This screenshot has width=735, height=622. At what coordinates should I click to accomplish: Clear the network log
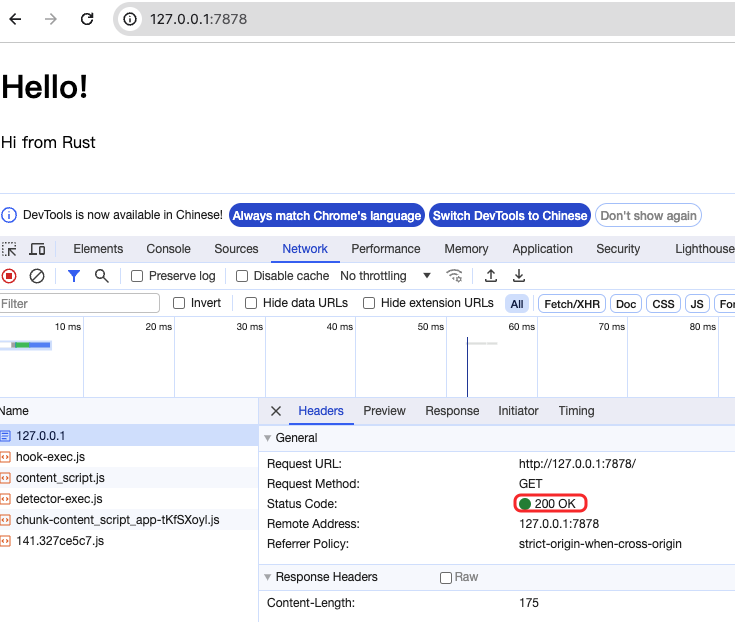37,276
